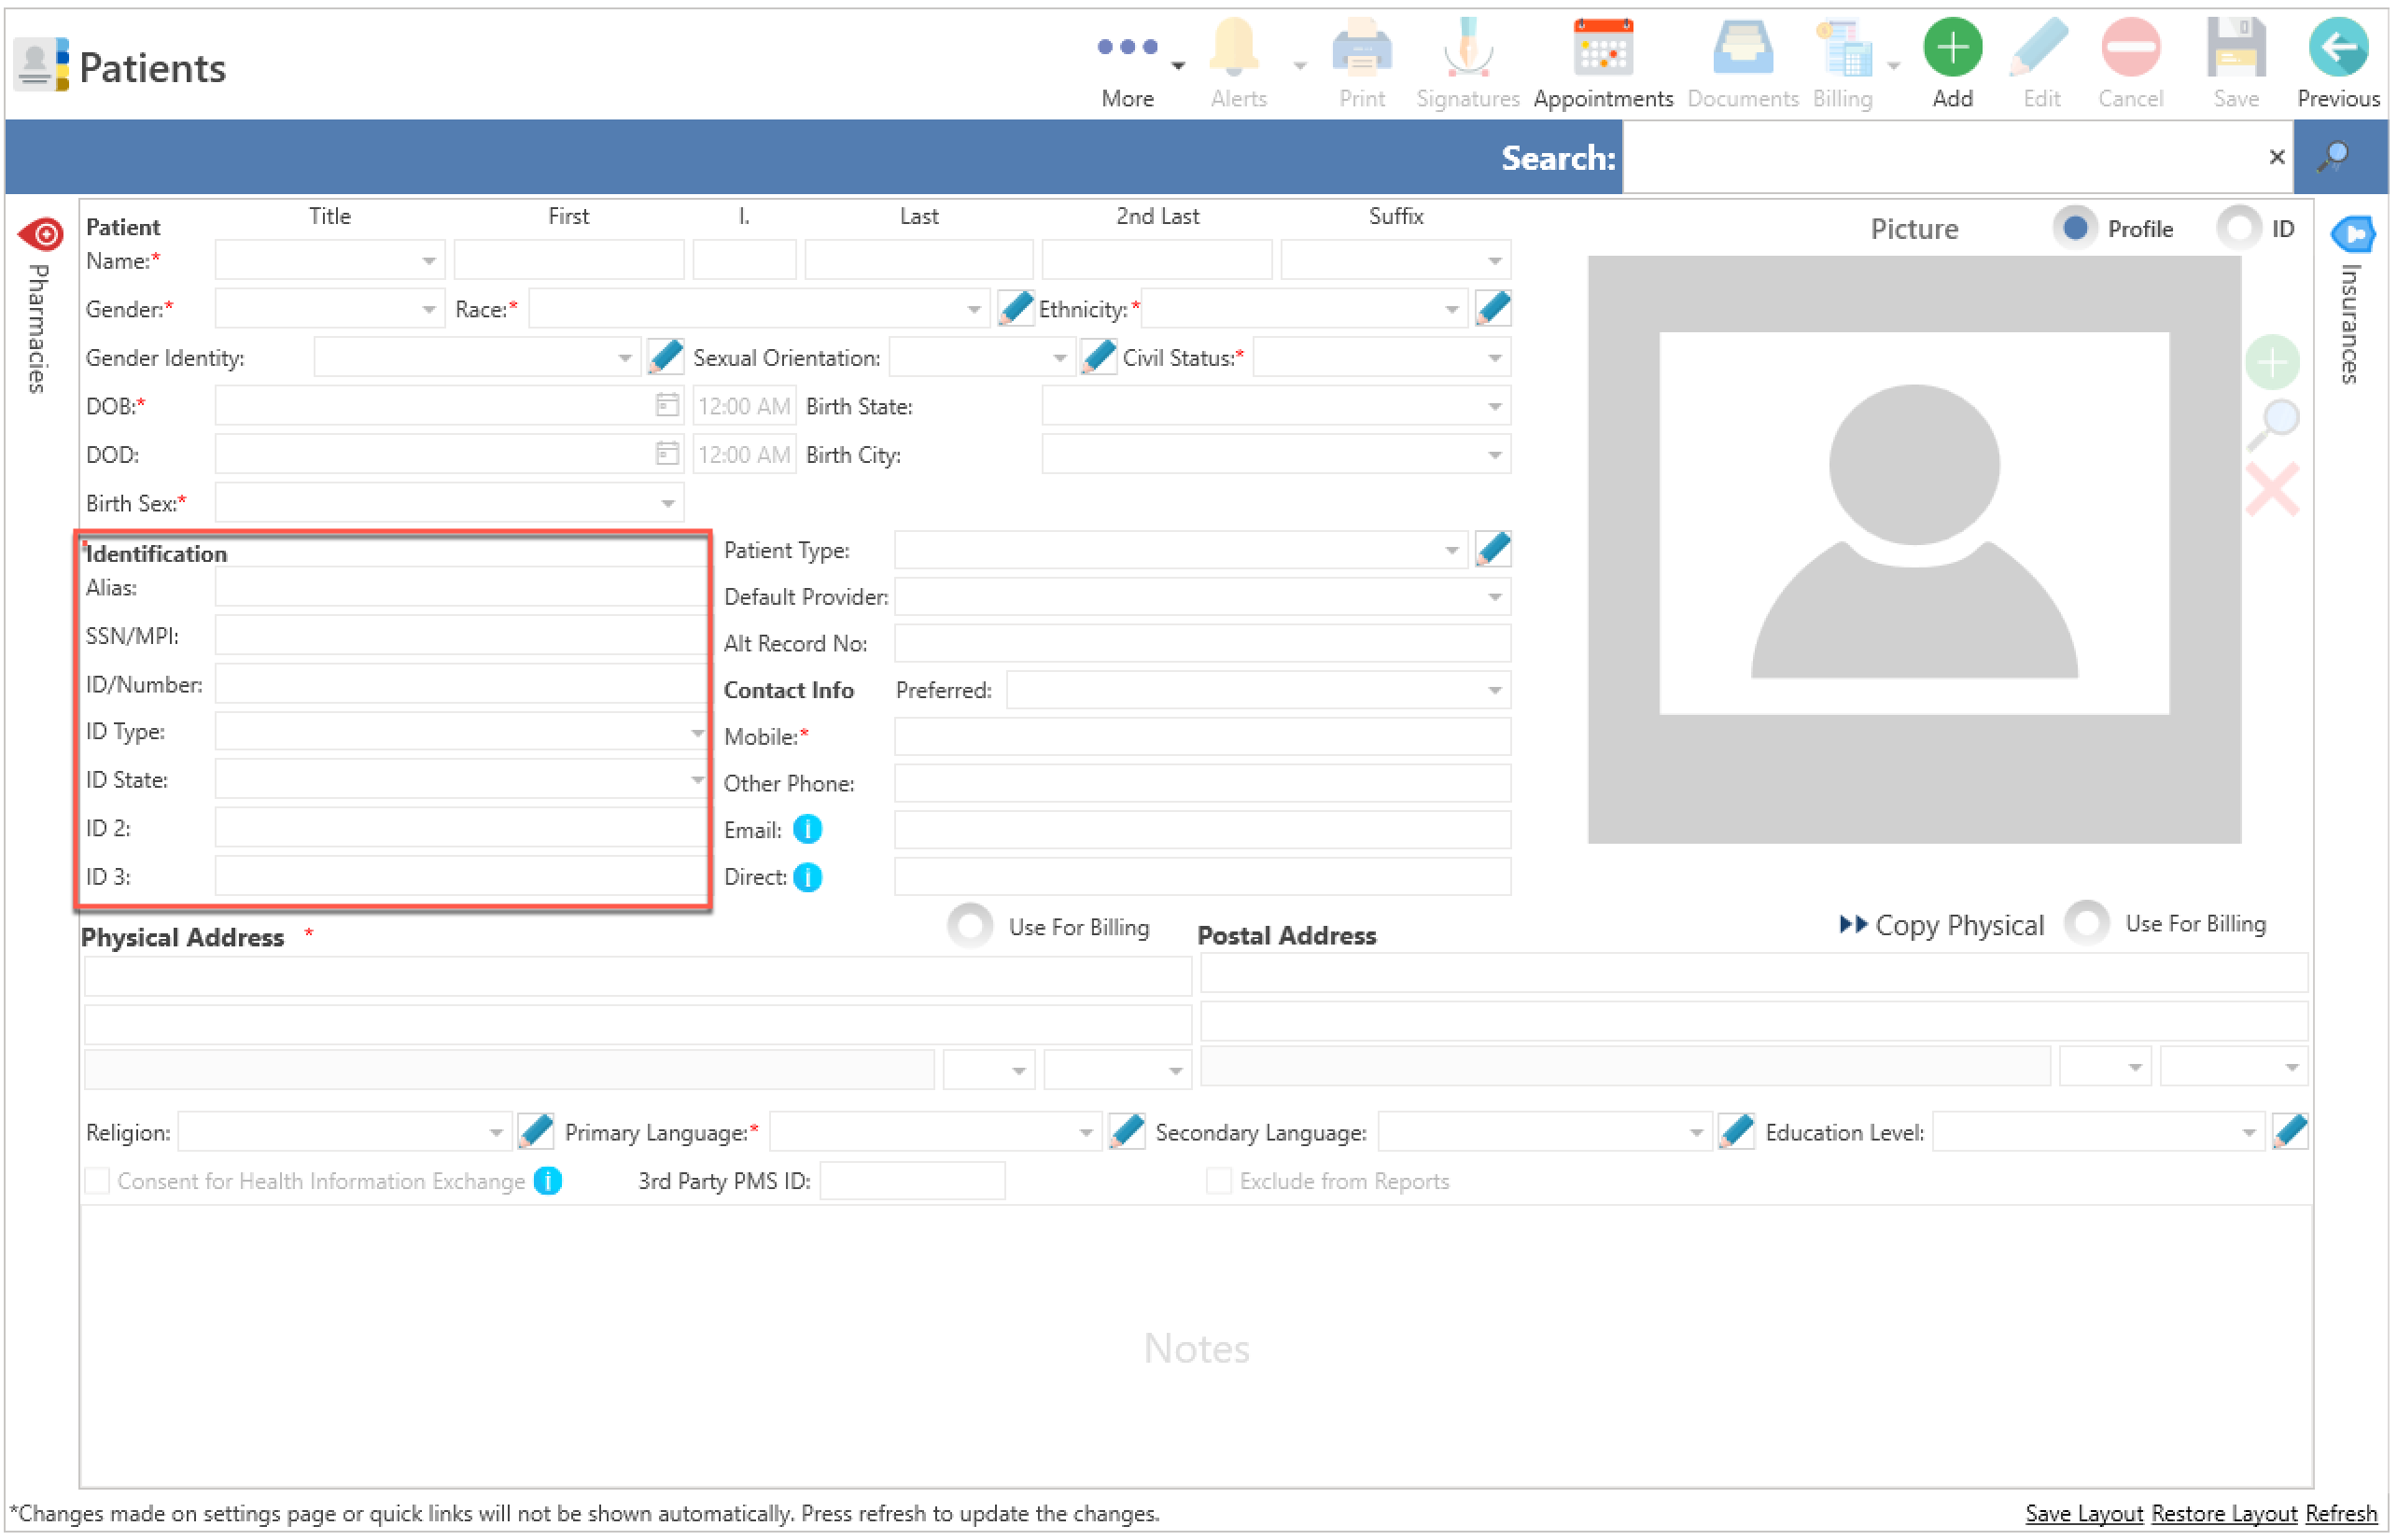This screenshot has height=1540, width=2397.
Task: Open the Appointments calendar icon
Action: [1603, 48]
